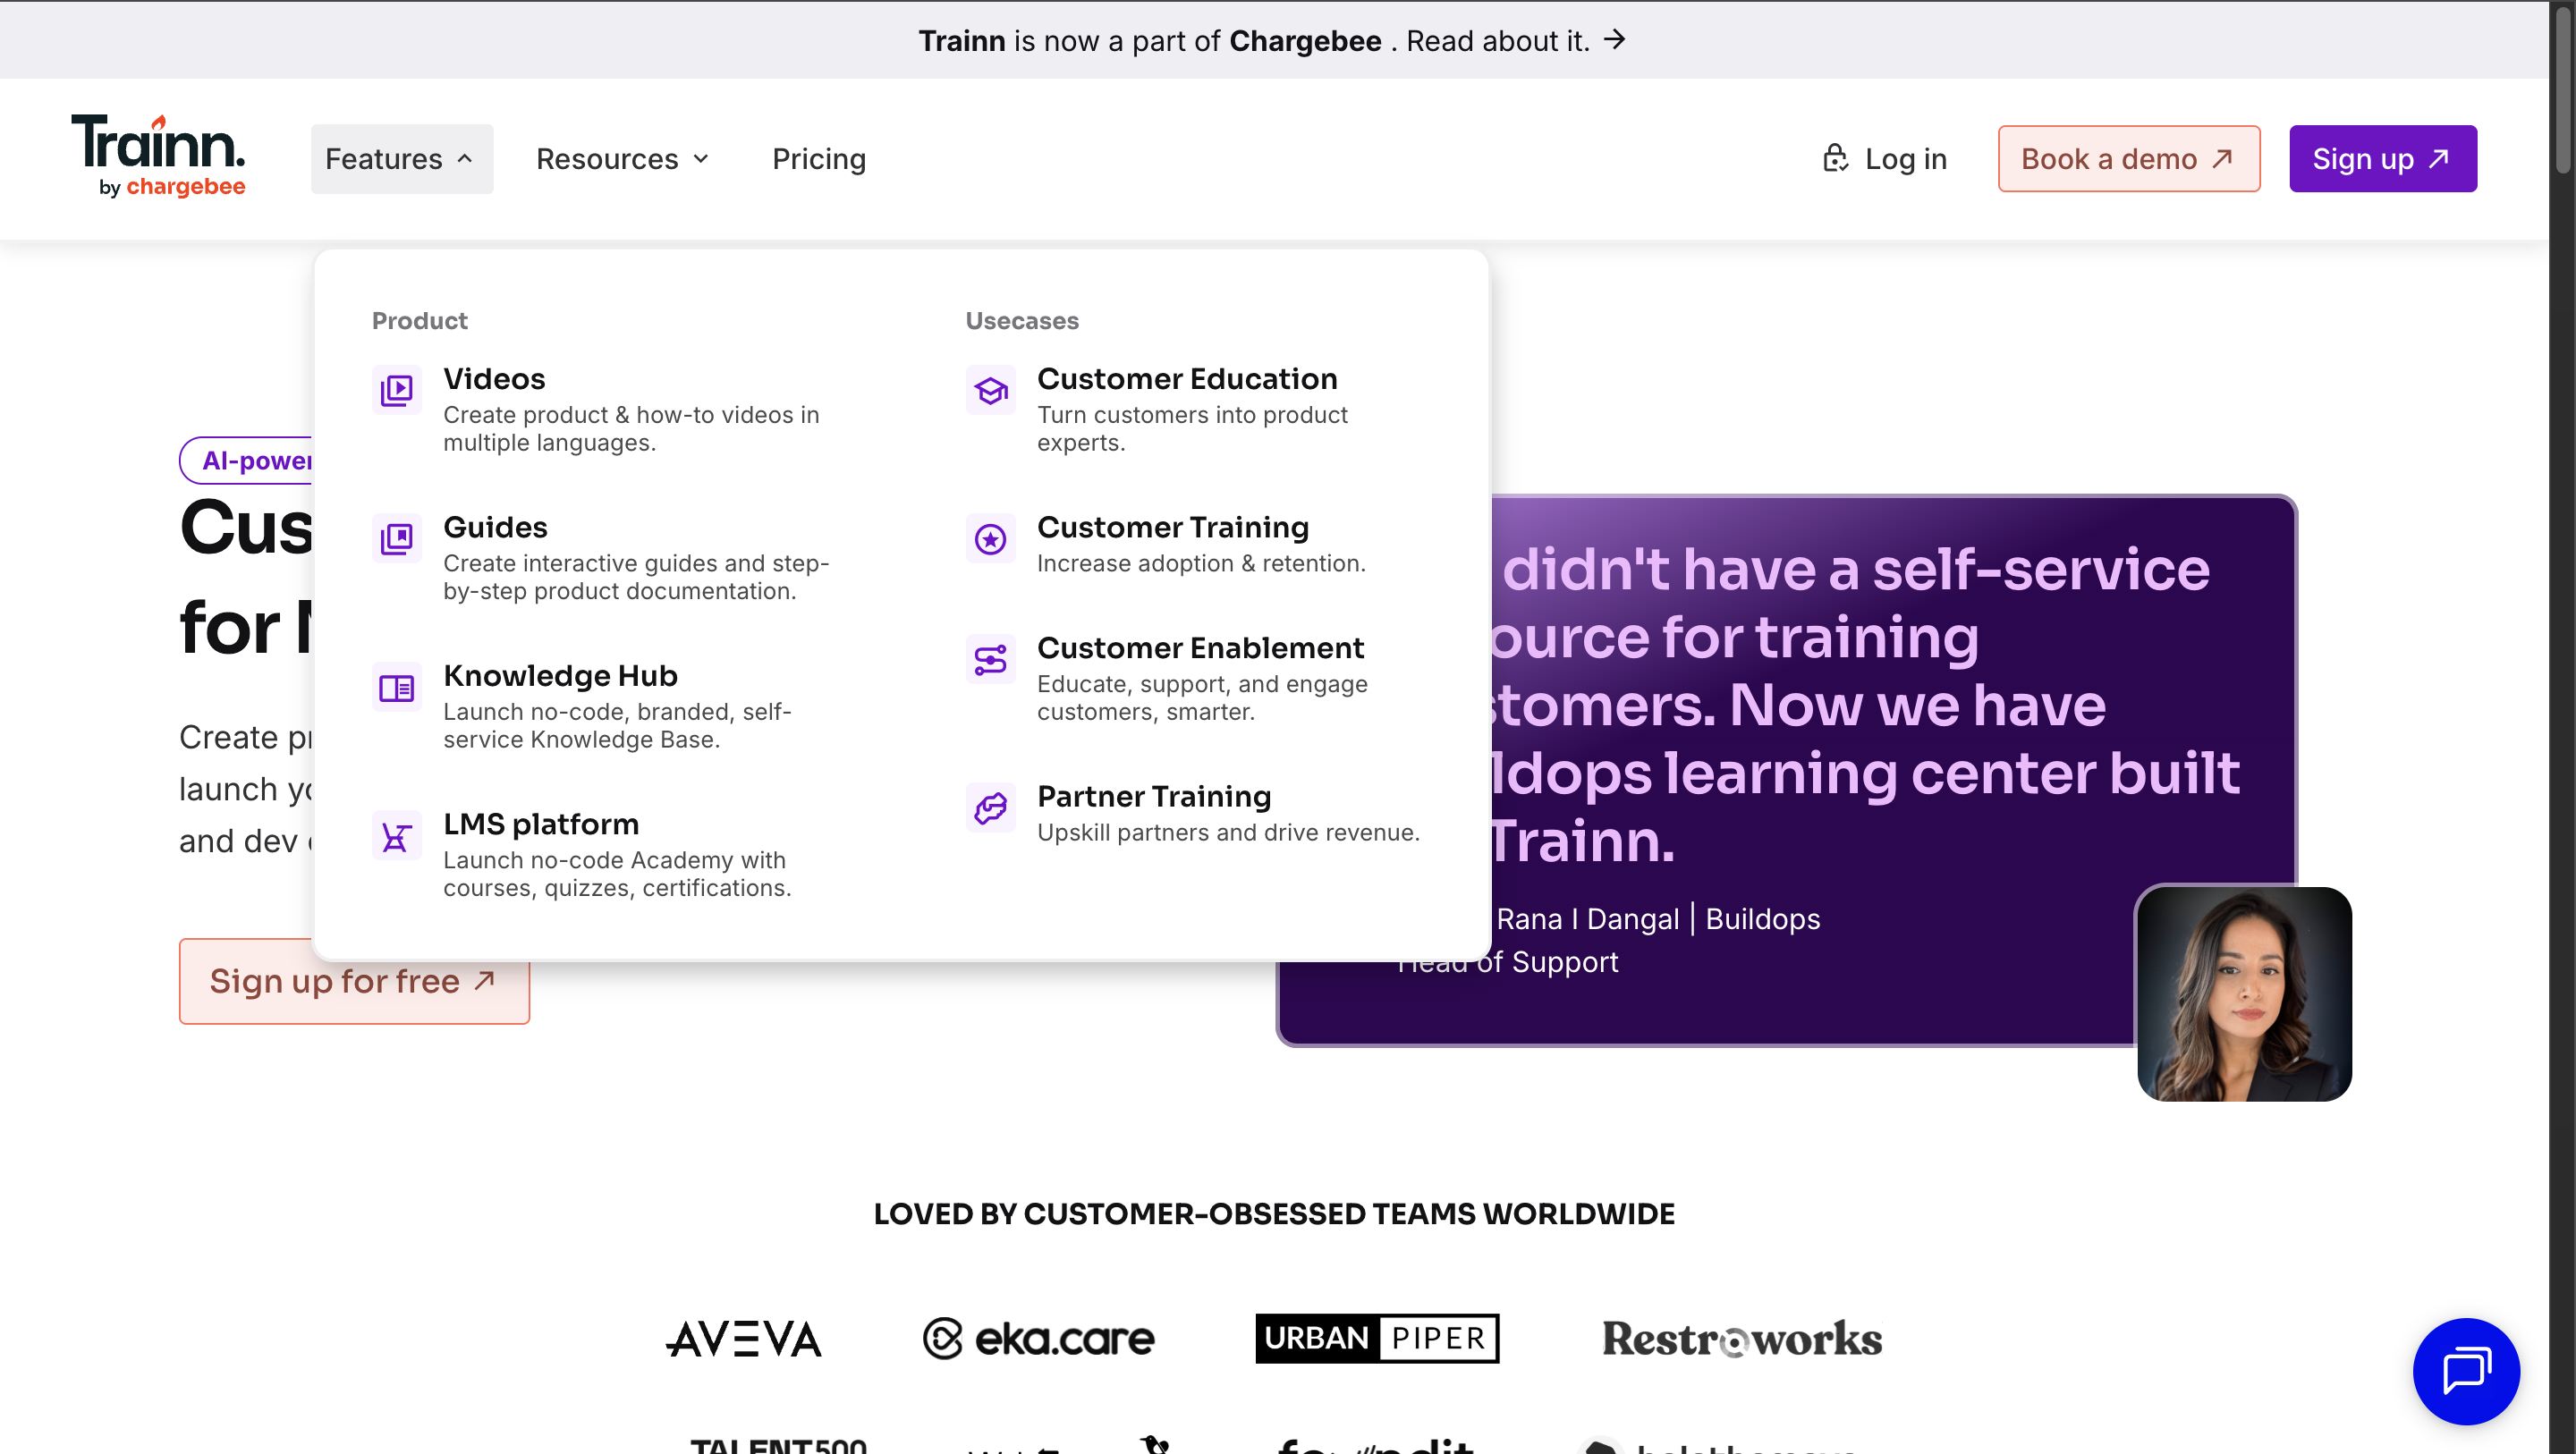
Task: Open the Chargebee announcement banner link
Action: 1272,40
